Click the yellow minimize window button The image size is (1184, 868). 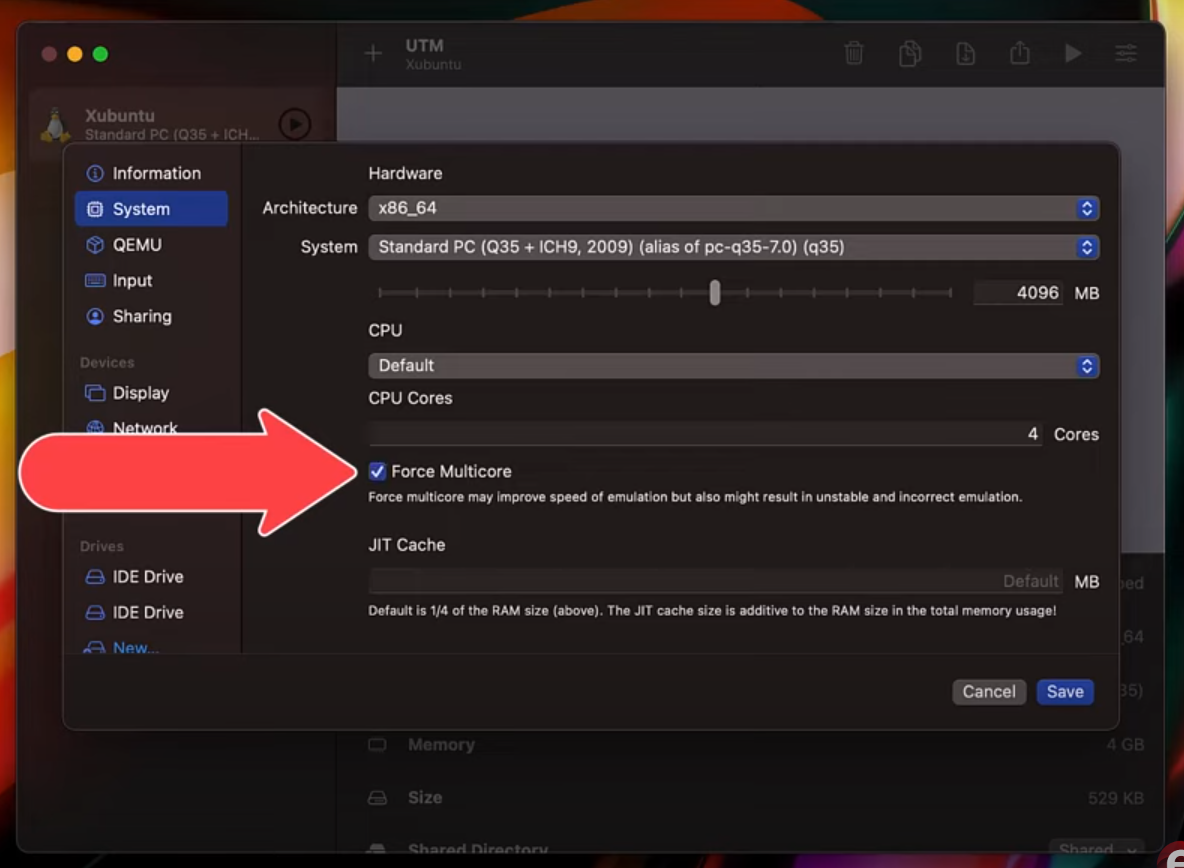(75, 54)
